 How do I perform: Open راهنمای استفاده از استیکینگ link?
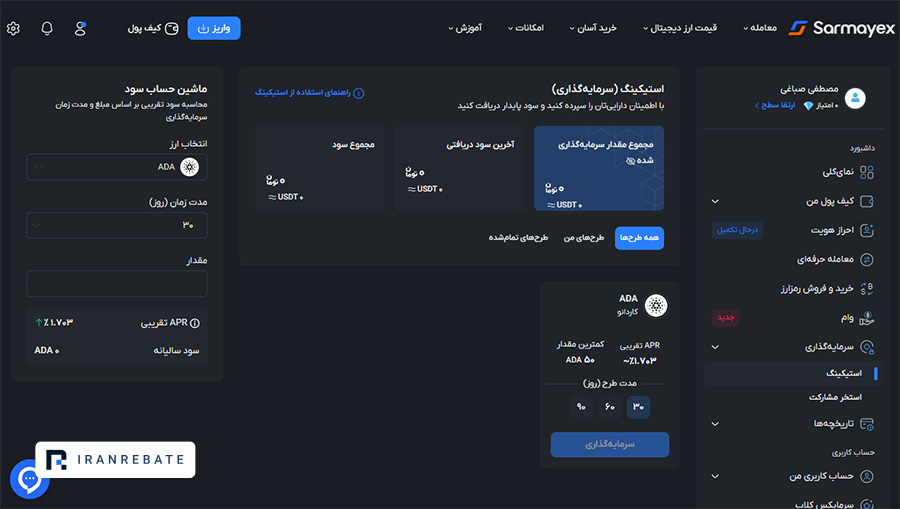[309, 93]
